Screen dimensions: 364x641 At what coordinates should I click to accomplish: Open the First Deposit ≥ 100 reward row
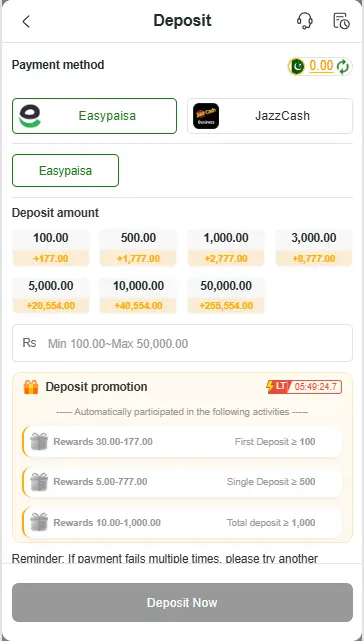(182, 442)
